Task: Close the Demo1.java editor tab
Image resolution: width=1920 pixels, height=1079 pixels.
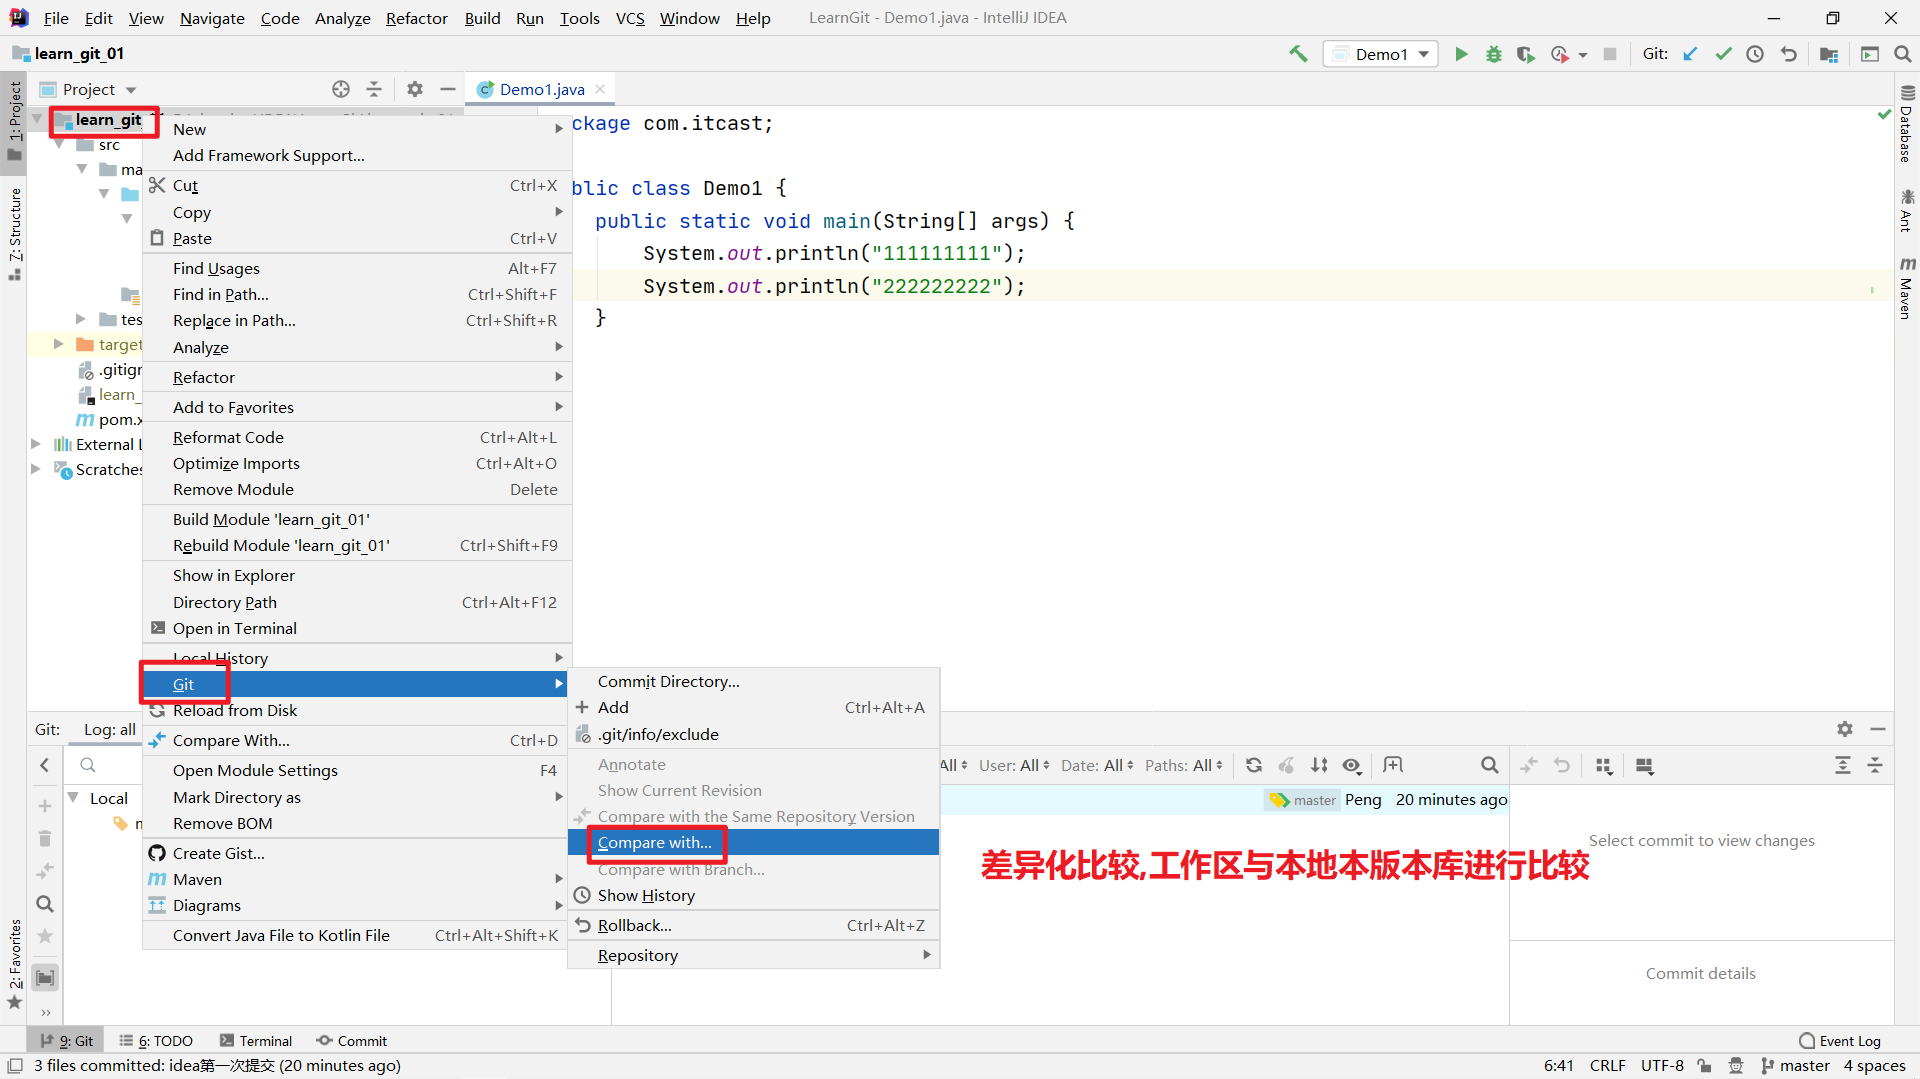Action: tap(600, 89)
